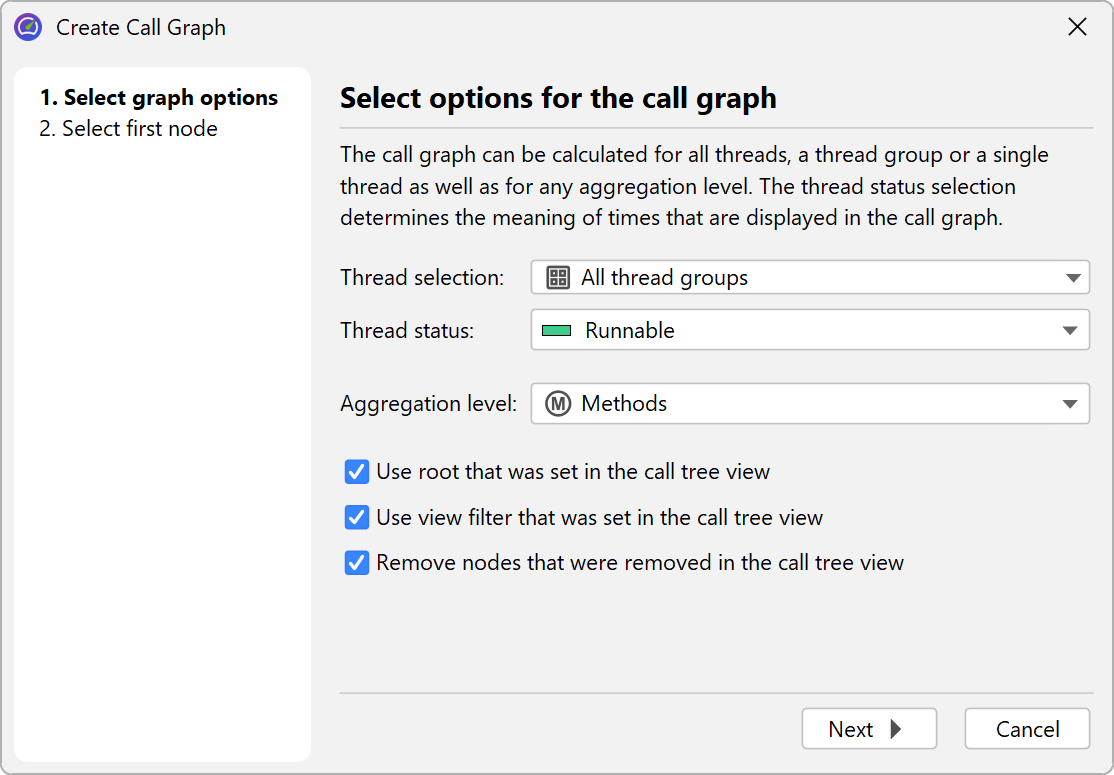Go to step "2. Select first node"

128,129
